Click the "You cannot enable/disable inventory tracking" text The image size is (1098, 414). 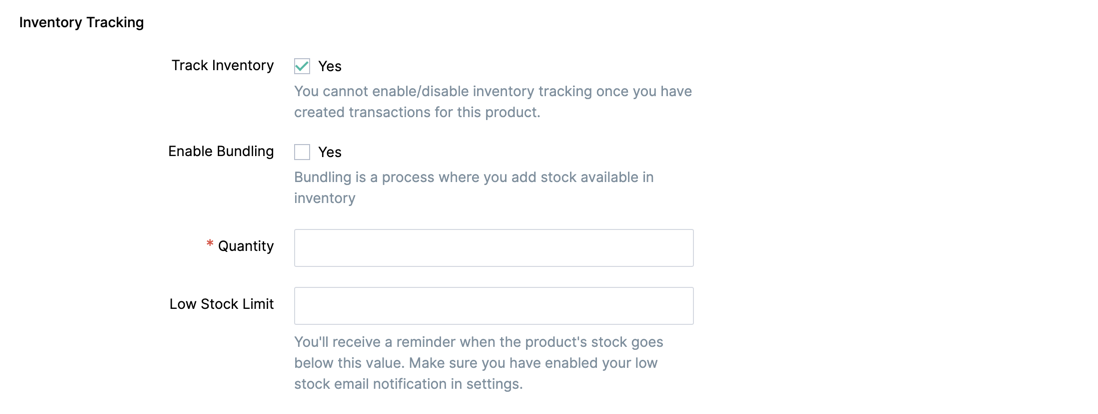(x=492, y=91)
